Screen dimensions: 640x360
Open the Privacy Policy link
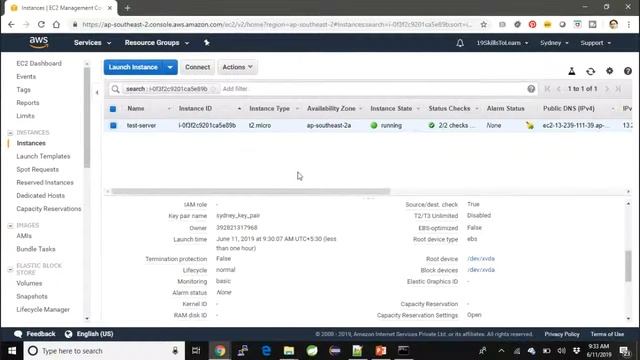[562, 334]
